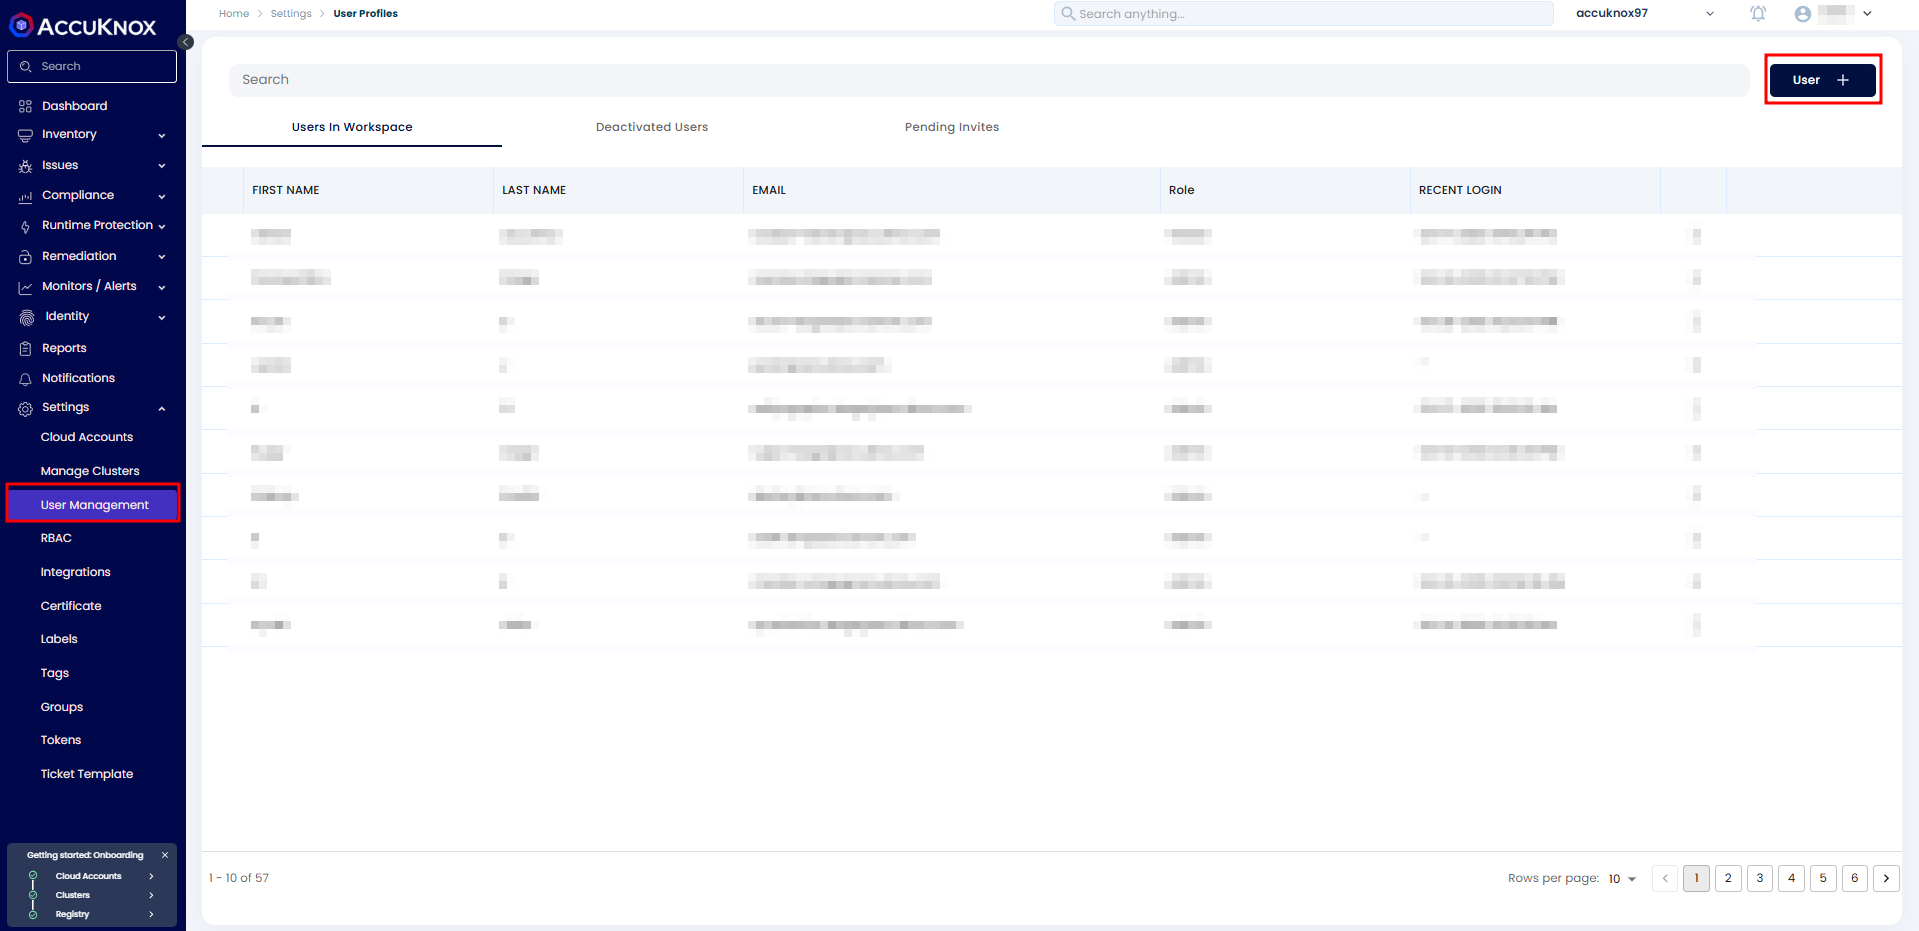Click the Settings gear icon
The width and height of the screenshot is (1919, 931).
(25, 408)
